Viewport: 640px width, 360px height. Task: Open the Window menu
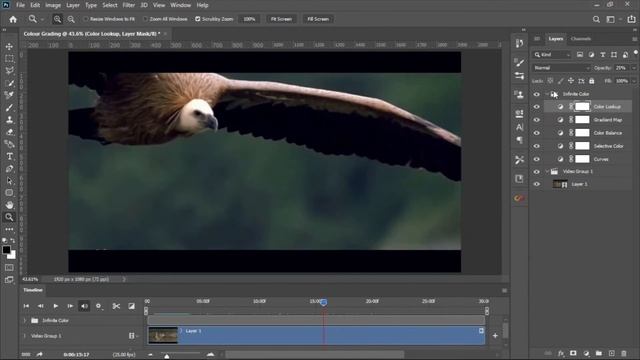[180, 5]
